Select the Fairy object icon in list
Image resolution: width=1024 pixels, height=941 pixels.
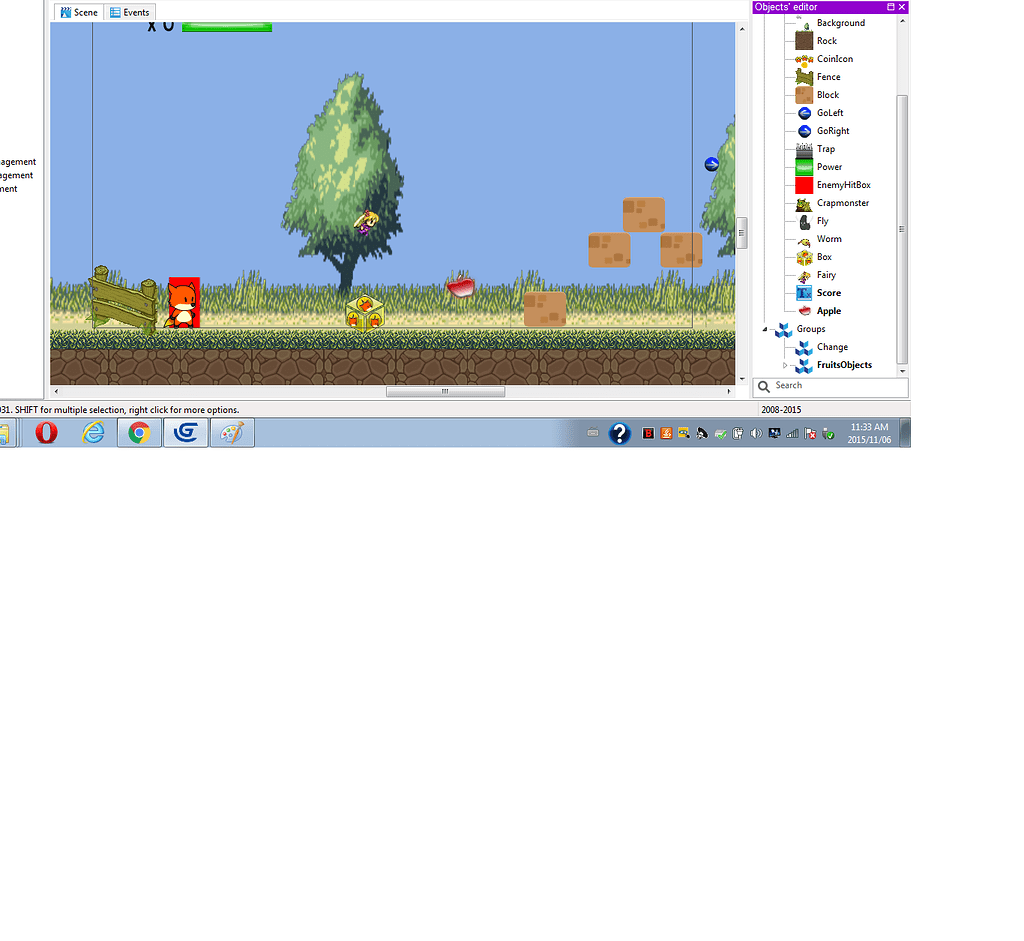804,275
